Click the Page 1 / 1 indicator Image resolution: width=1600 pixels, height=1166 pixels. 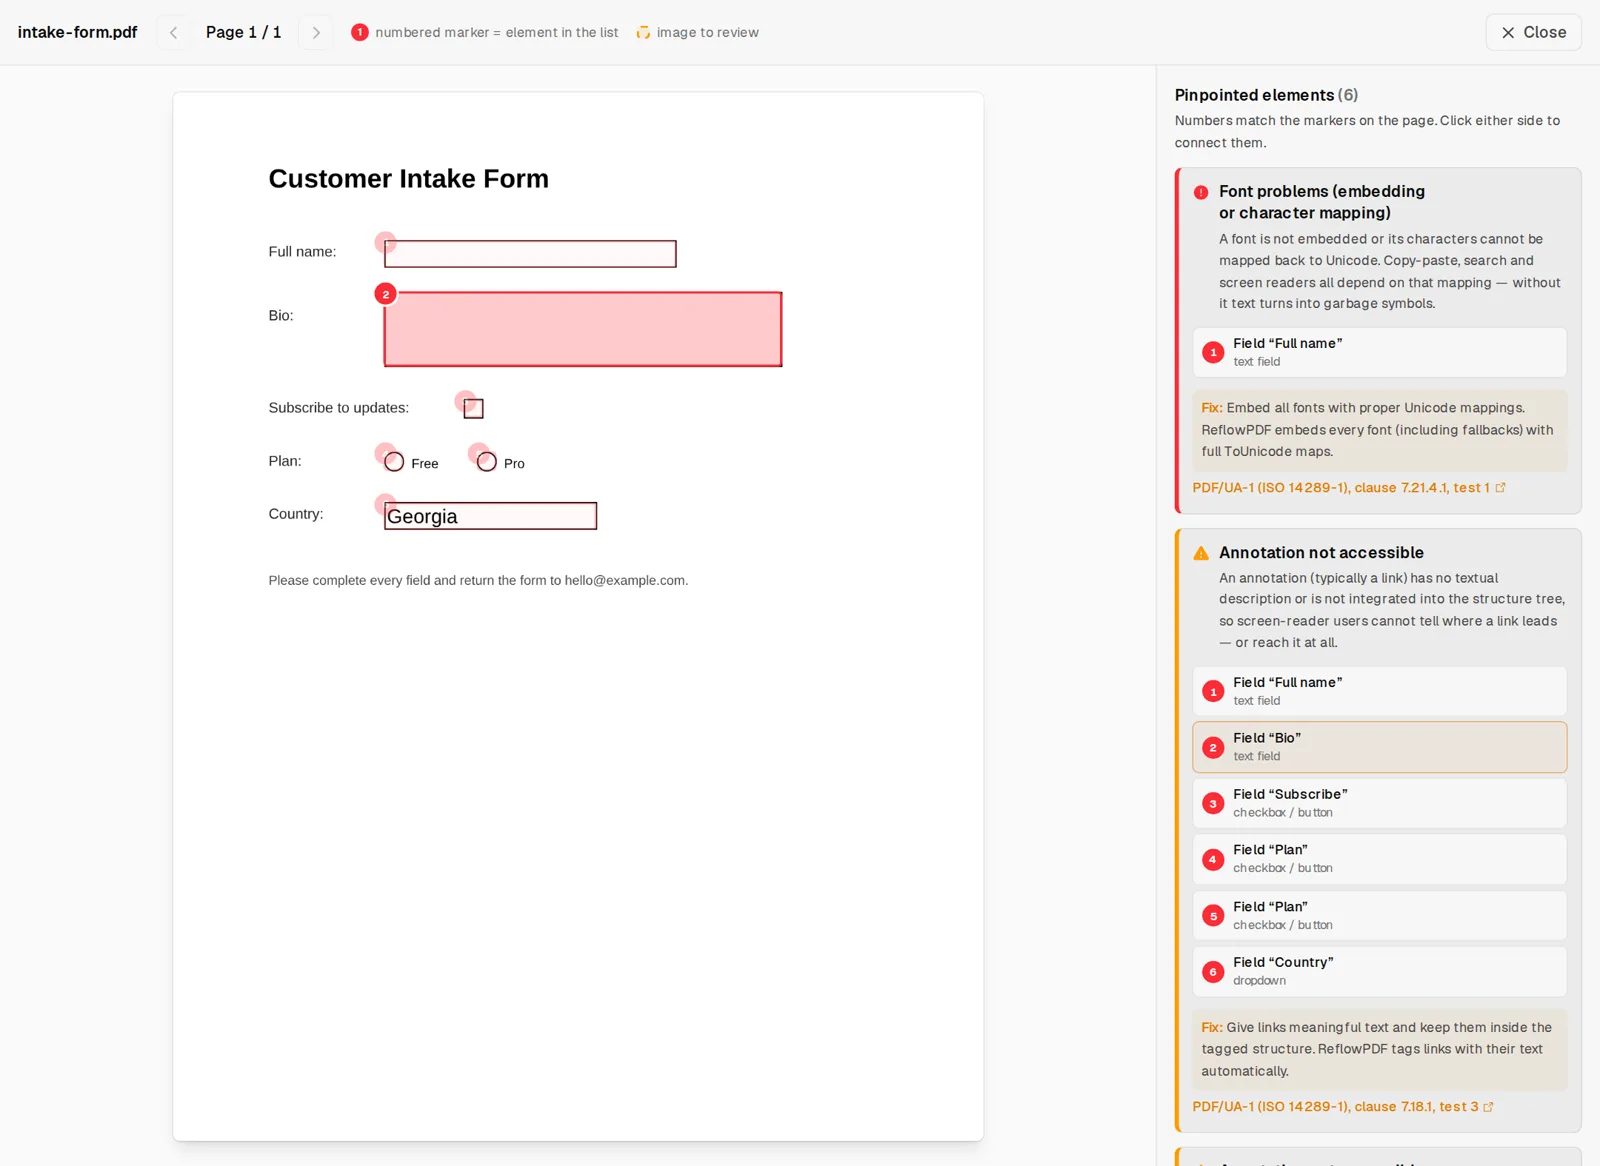click(243, 32)
